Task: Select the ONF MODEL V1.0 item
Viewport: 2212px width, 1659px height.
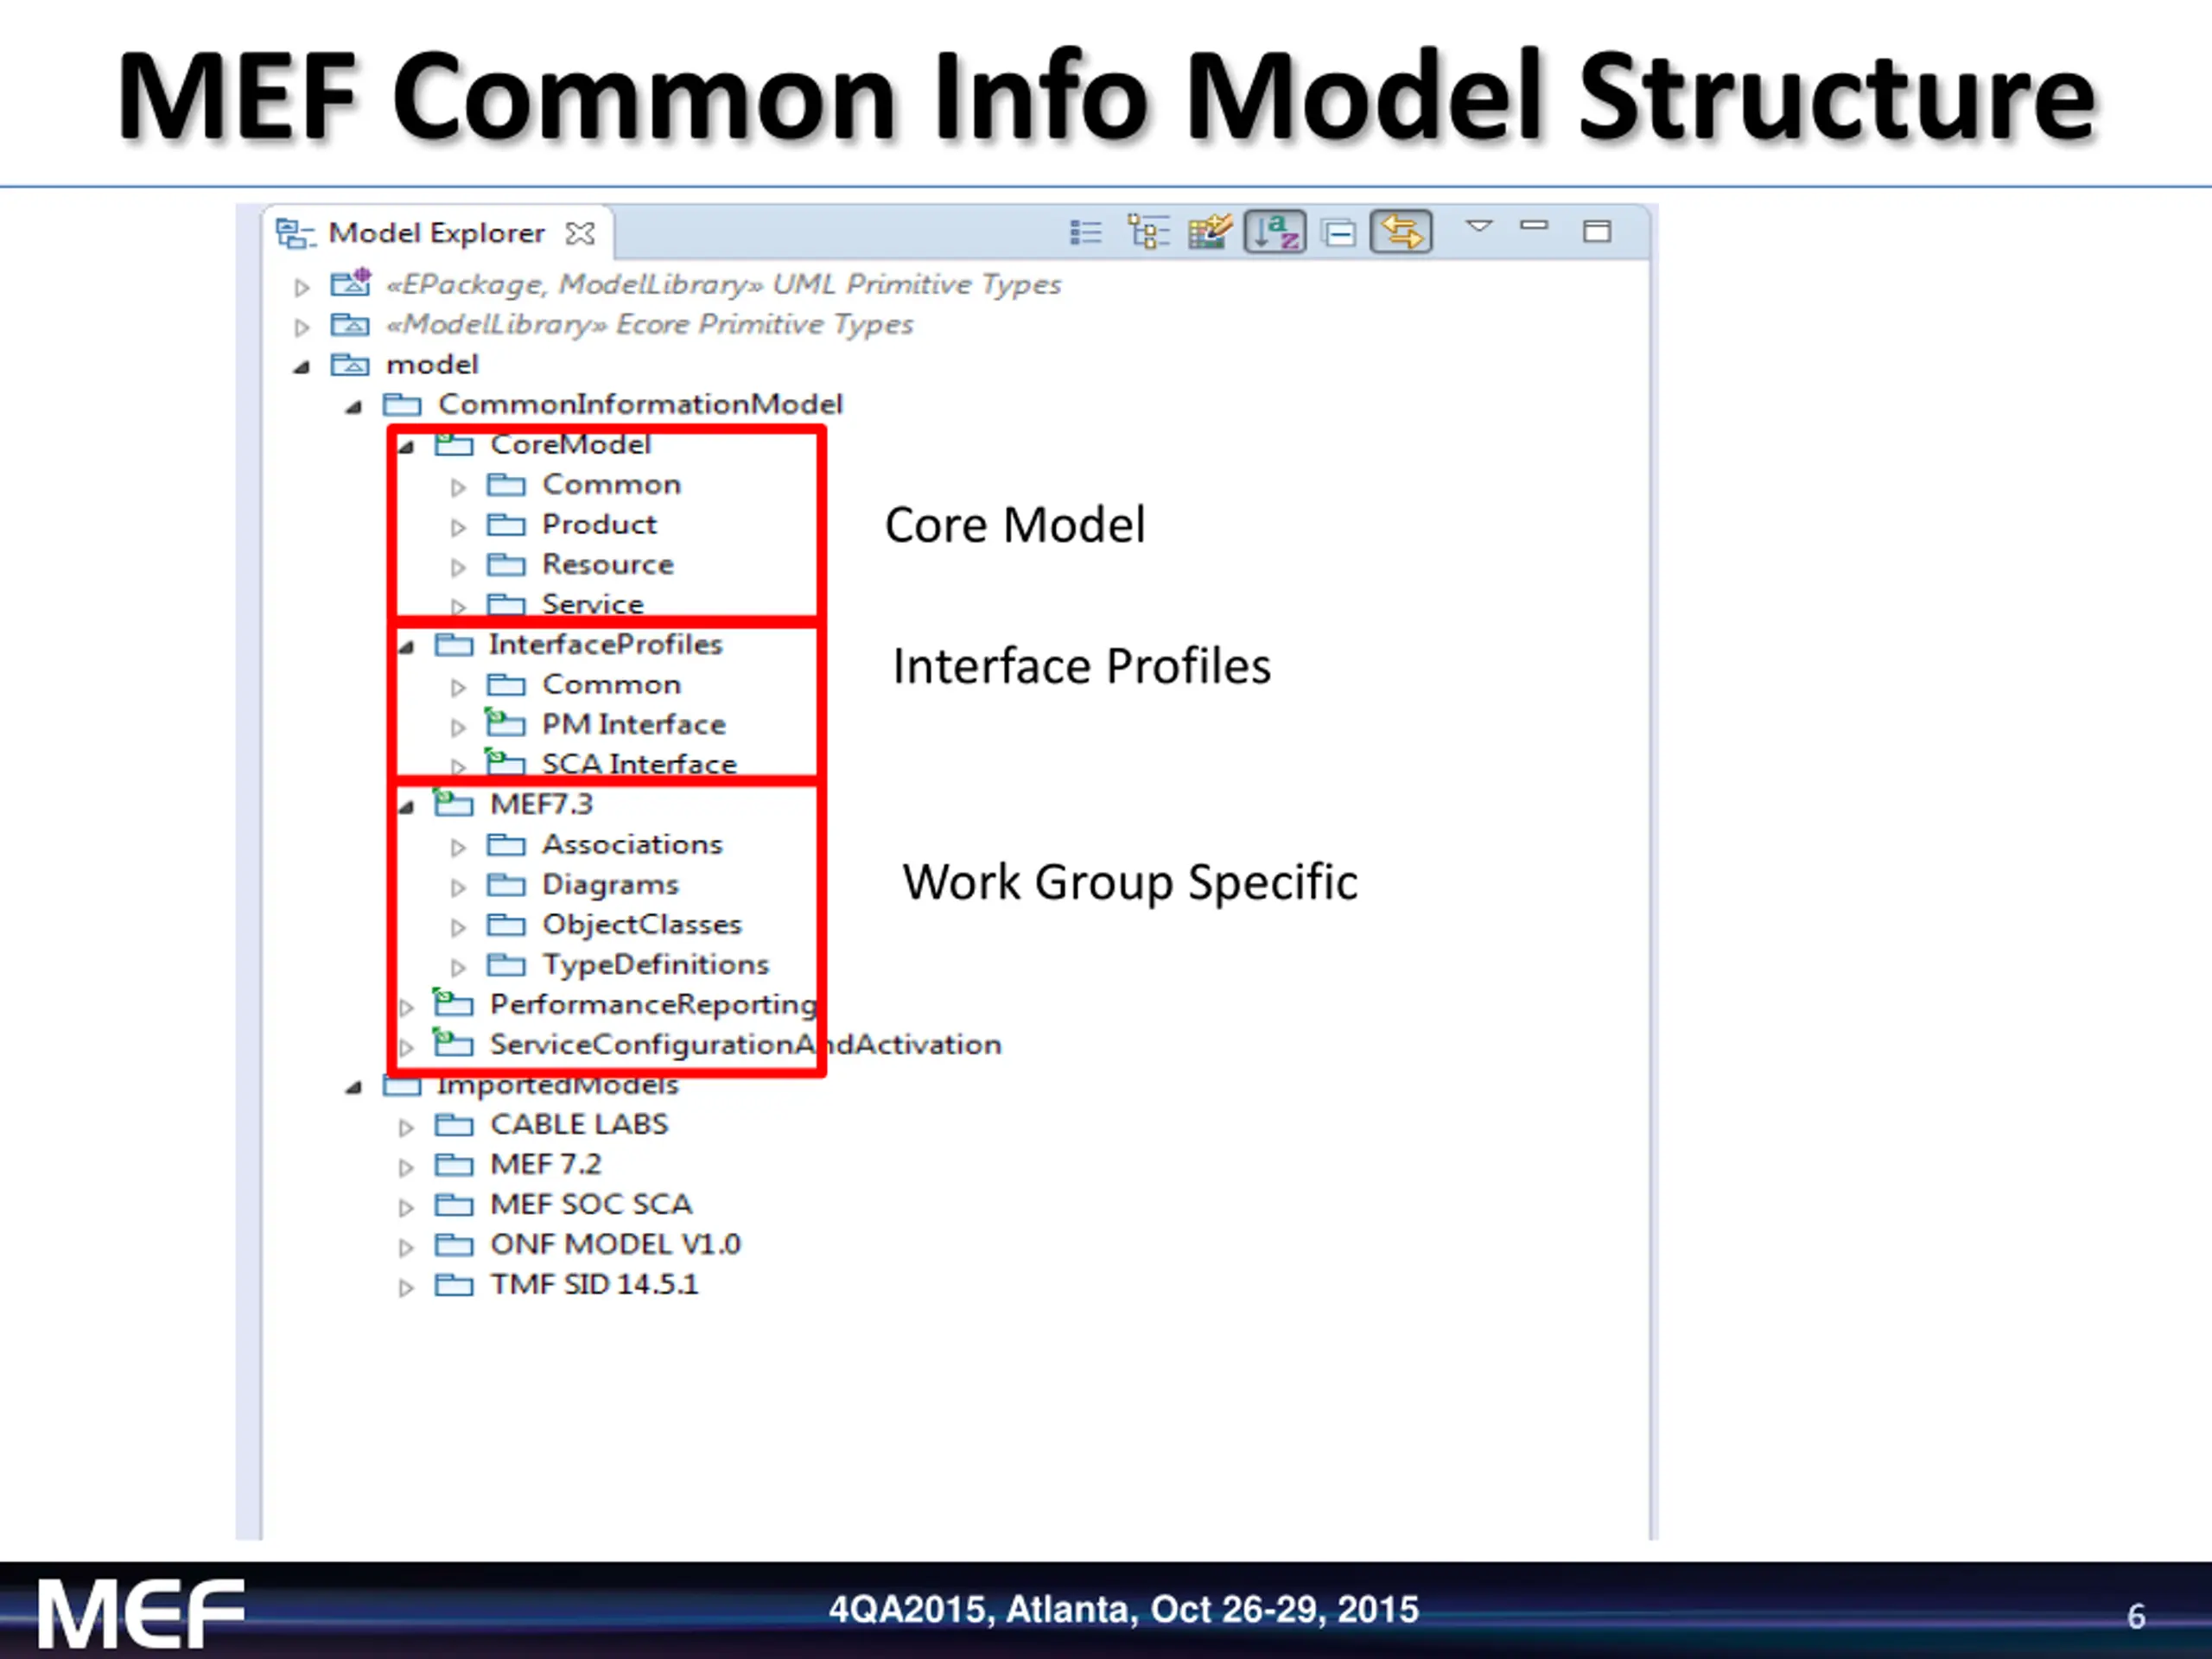Action: (615, 1245)
